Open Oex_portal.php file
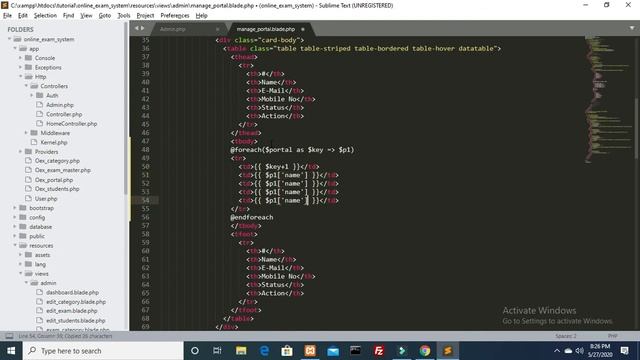Image resolution: width=640 pixels, height=360 pixels. pyautogui.click(x=54, y=180)
